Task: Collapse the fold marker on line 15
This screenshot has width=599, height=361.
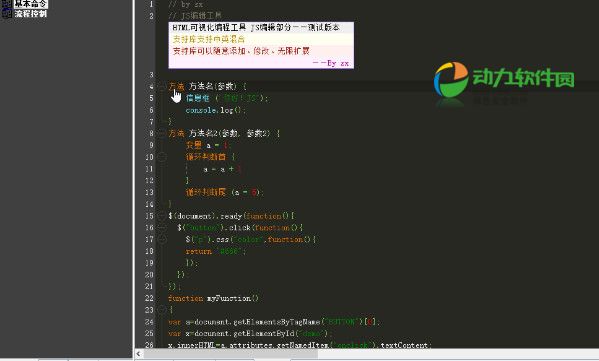Action: tap(162, 216)
